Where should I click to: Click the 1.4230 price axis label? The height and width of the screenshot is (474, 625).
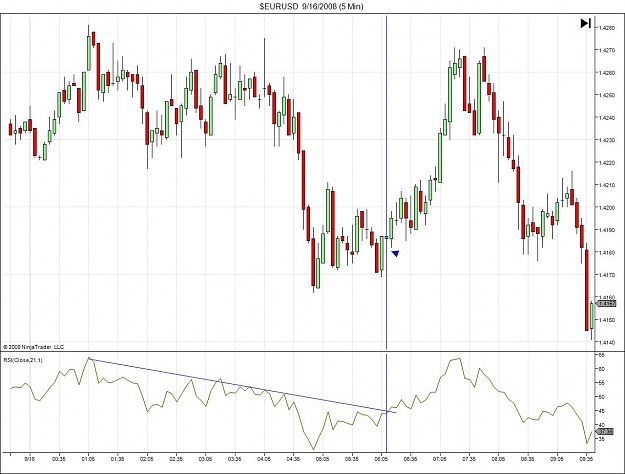[x=606, y=140]
